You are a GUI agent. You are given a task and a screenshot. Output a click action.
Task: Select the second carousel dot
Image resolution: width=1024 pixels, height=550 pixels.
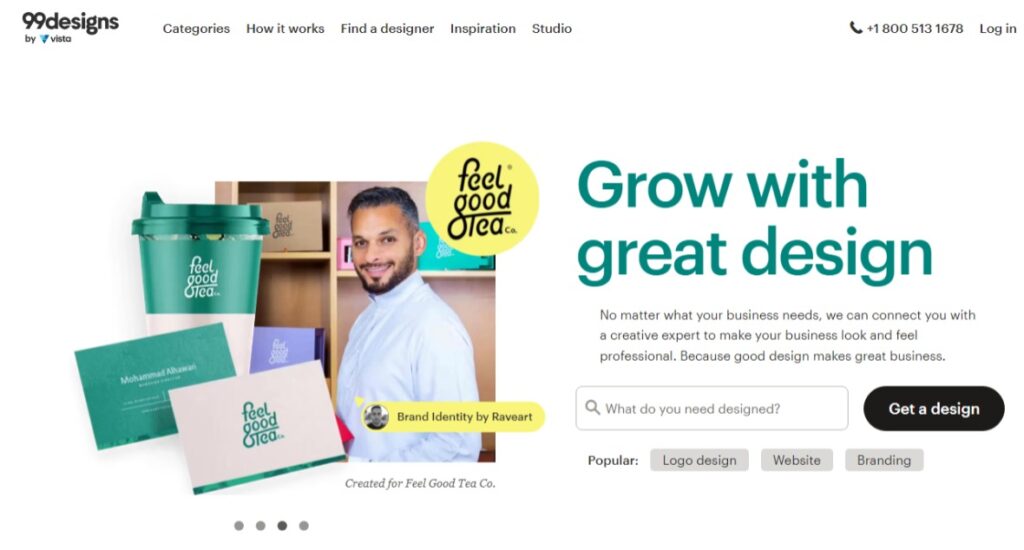coord(261,525)
